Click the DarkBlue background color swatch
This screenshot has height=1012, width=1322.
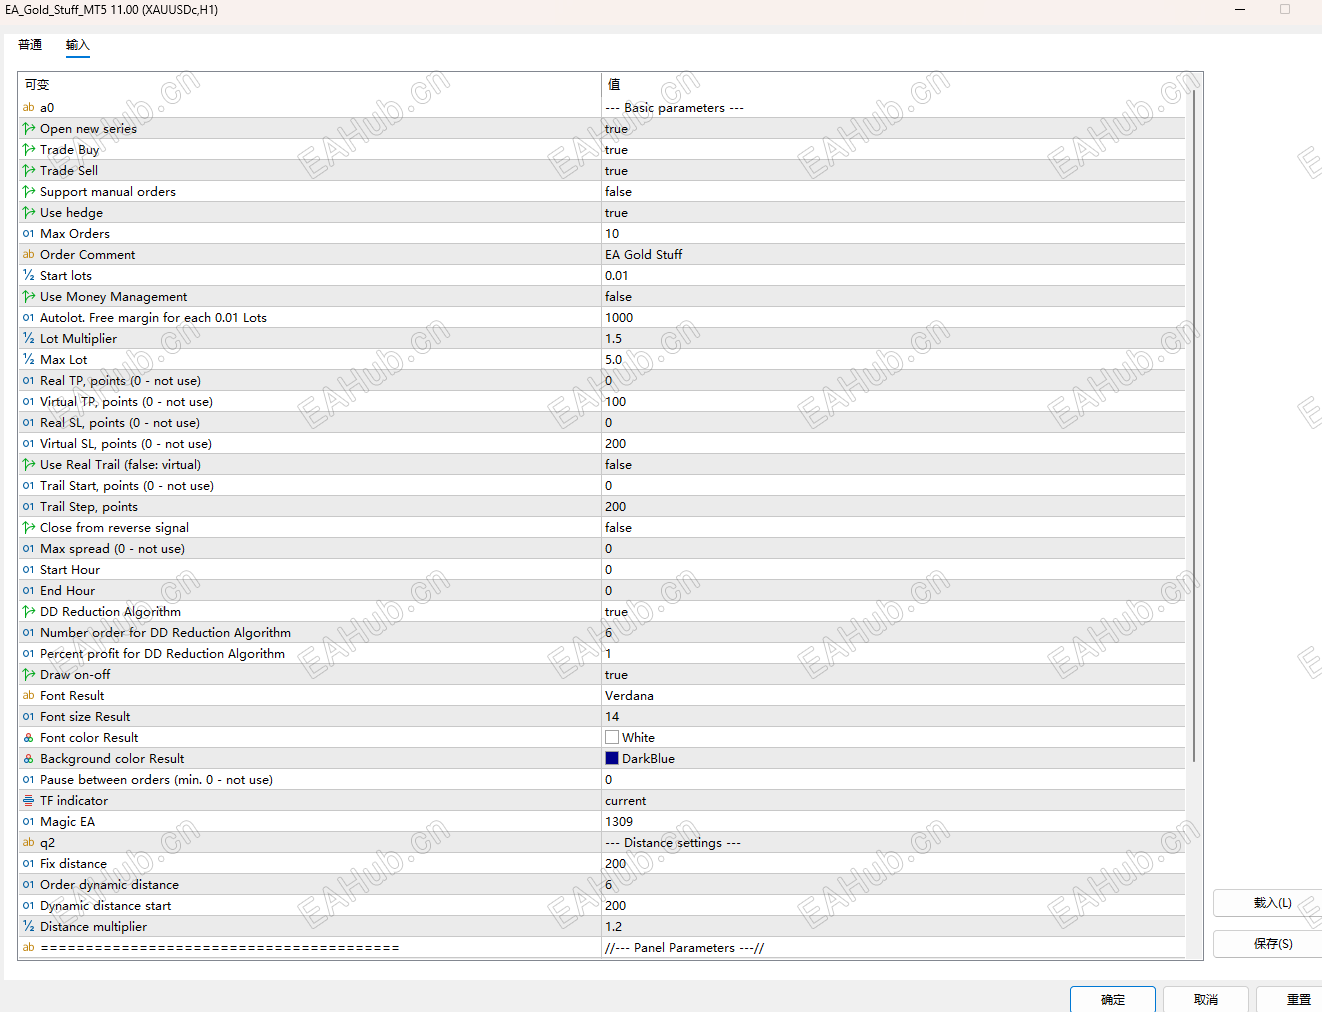(x=611, y=758)
